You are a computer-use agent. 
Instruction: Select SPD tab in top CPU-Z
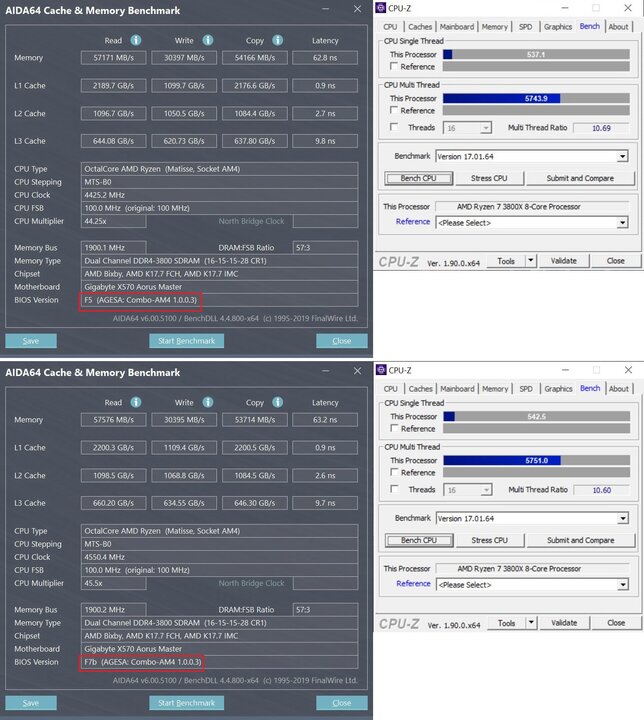tap(525, 27)
